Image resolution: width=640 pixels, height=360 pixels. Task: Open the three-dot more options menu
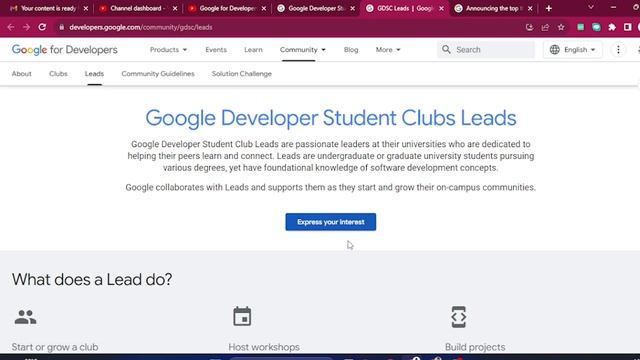click(x=618, y=50)
